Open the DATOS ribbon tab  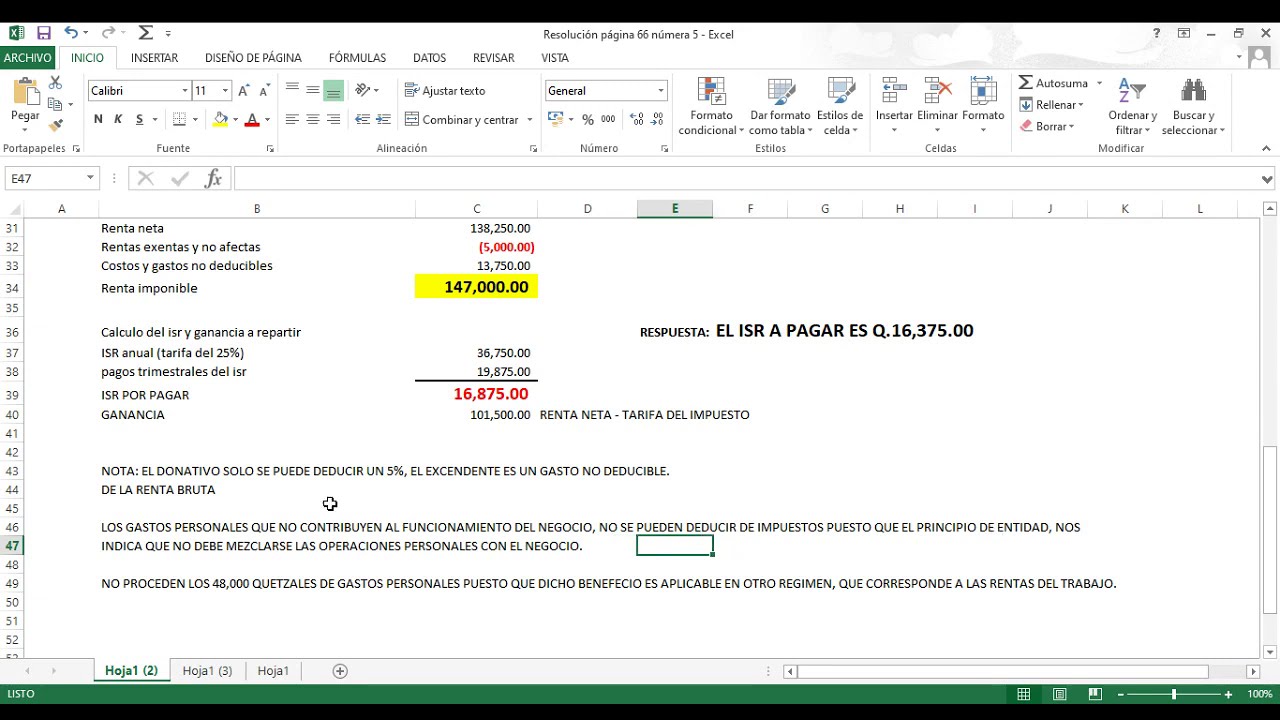click(429, 58)
